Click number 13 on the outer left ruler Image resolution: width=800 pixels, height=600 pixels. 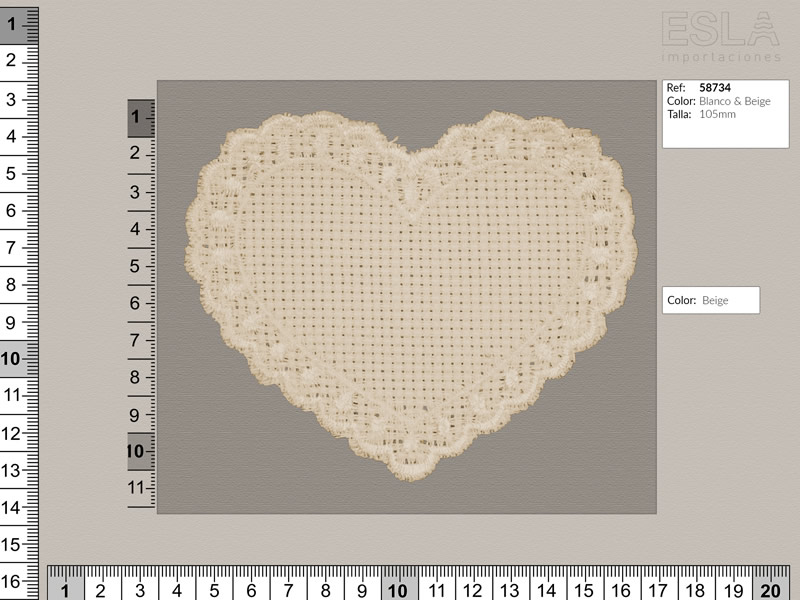10,470
